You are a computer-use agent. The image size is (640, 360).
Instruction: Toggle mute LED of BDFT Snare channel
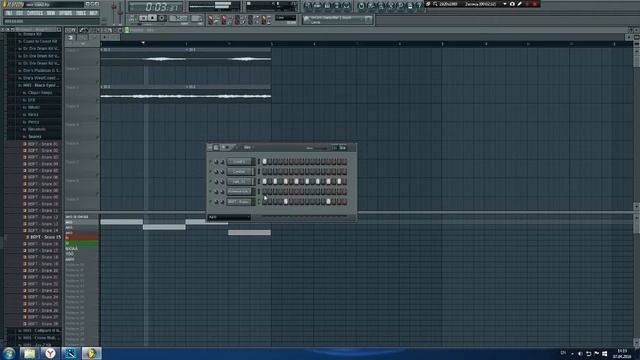tap(211, 202)
